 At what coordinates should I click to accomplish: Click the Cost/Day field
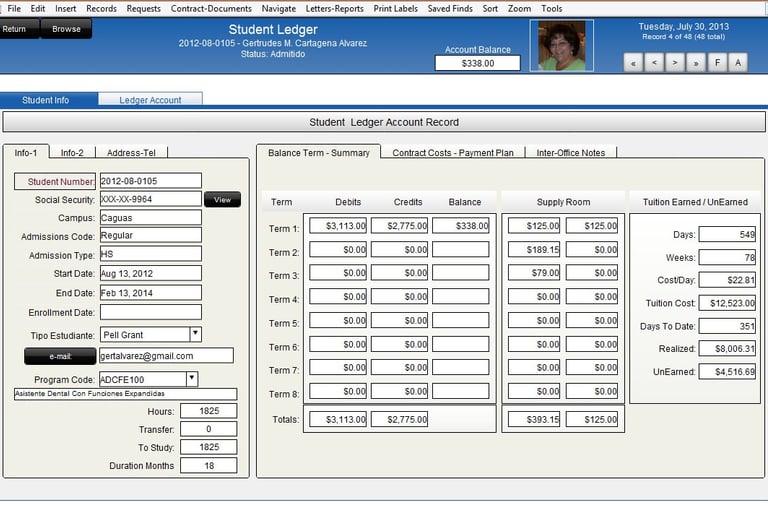(727, 280)
